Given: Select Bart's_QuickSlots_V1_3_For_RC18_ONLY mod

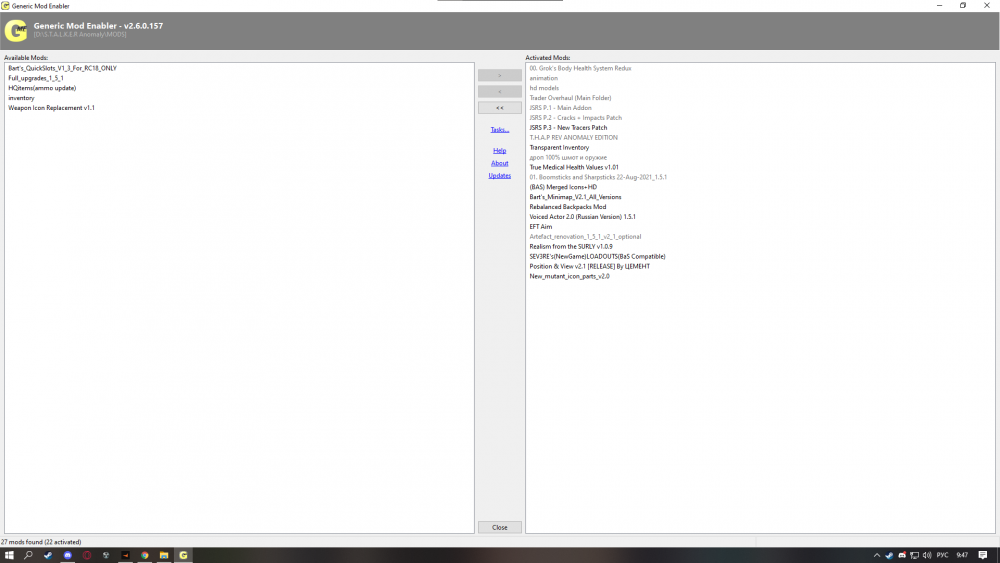Looking at the screenshot, I should click(x=62, y=68).
